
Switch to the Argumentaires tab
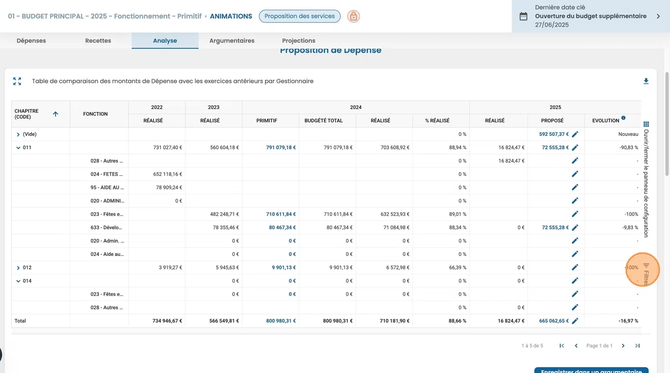232,41
